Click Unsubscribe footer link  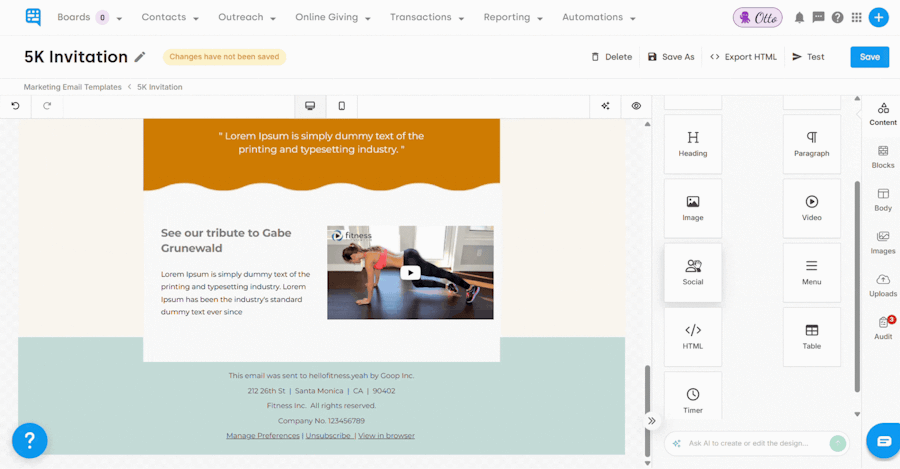[x=328, y=436]
